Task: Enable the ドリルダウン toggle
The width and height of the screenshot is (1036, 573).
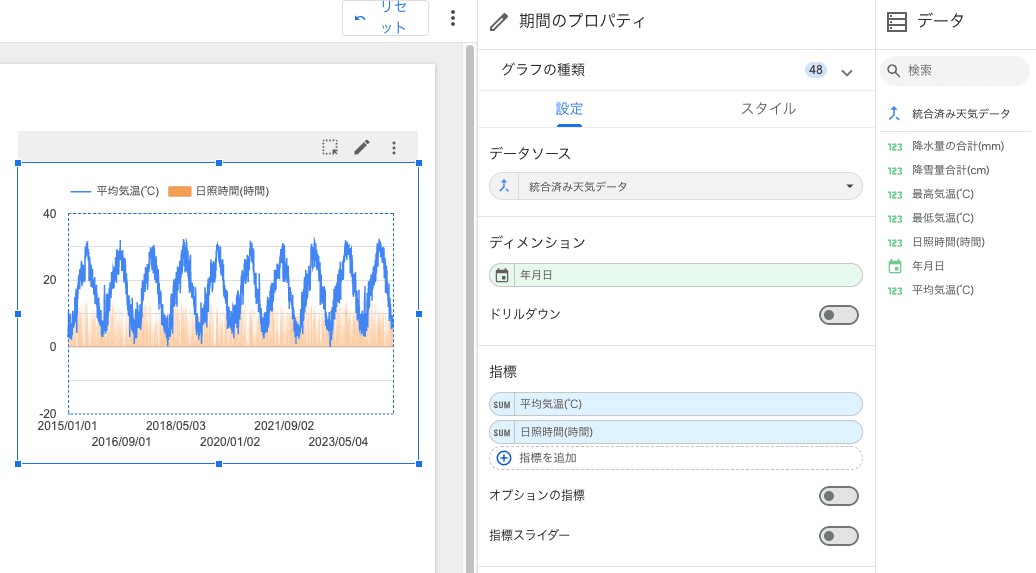Action: point(838,315)
